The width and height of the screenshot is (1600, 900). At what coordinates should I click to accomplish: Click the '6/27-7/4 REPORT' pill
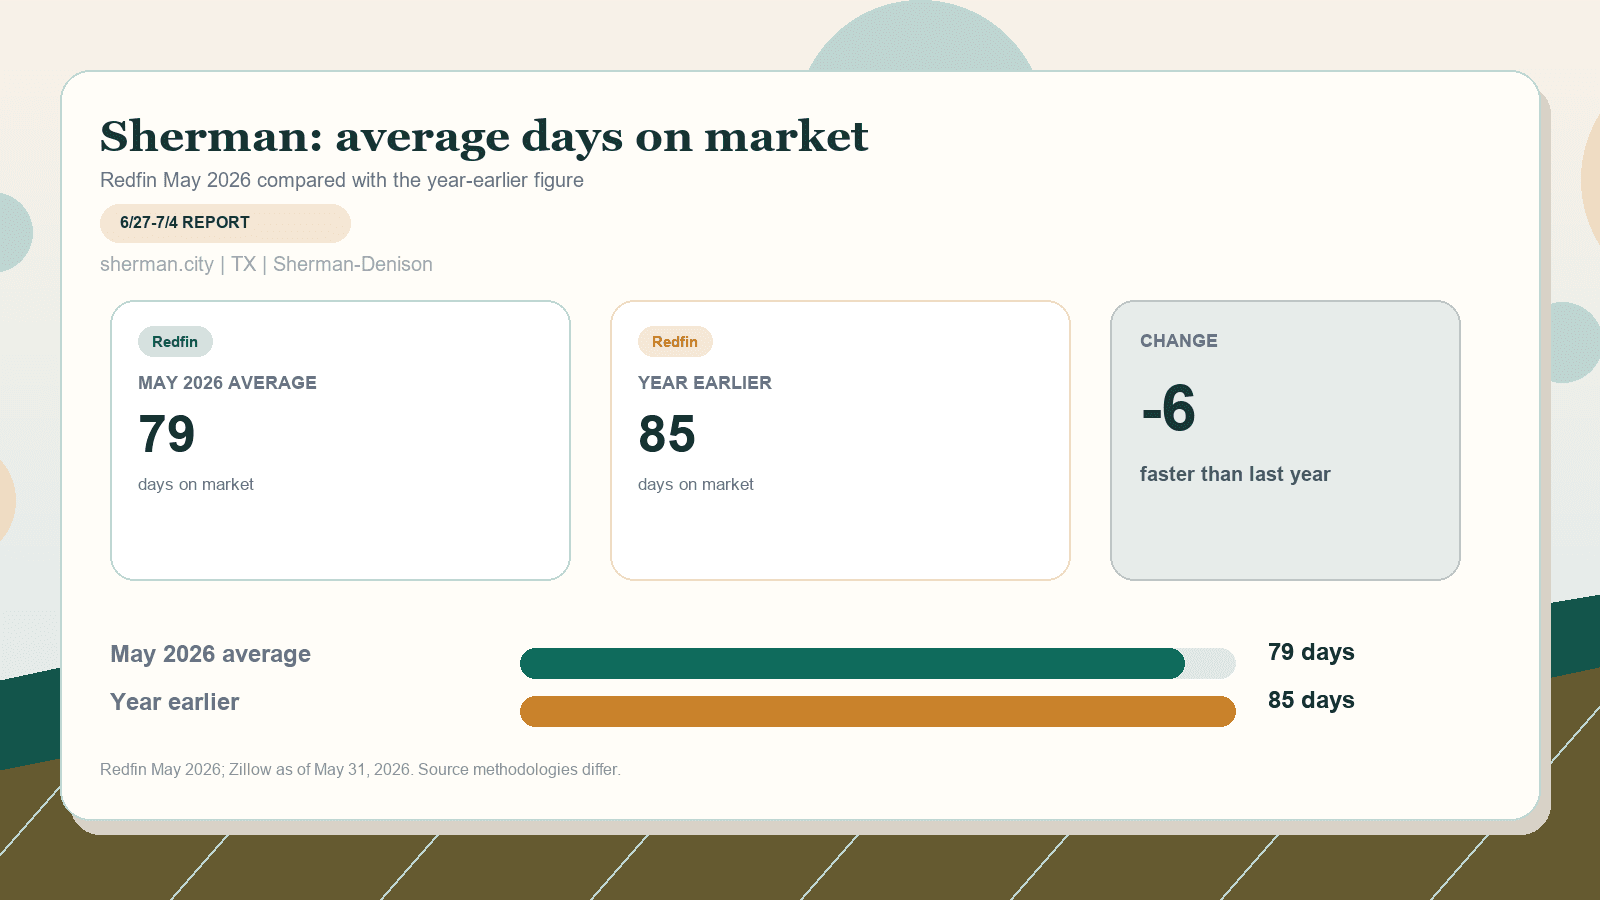[x=225, y=223]
